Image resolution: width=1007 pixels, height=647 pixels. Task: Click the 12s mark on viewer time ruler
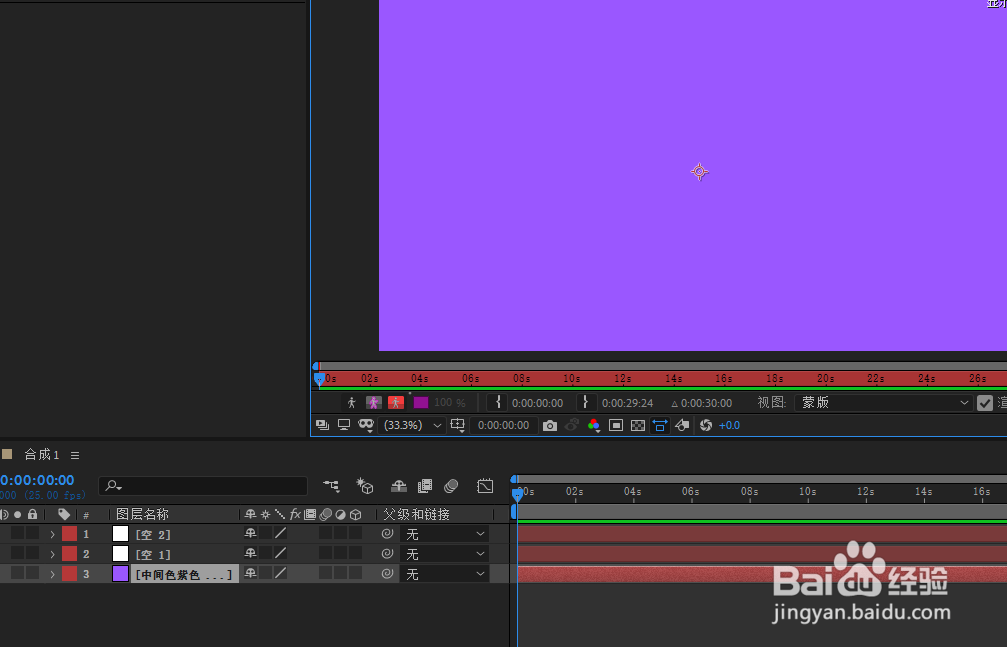point(622,379)
